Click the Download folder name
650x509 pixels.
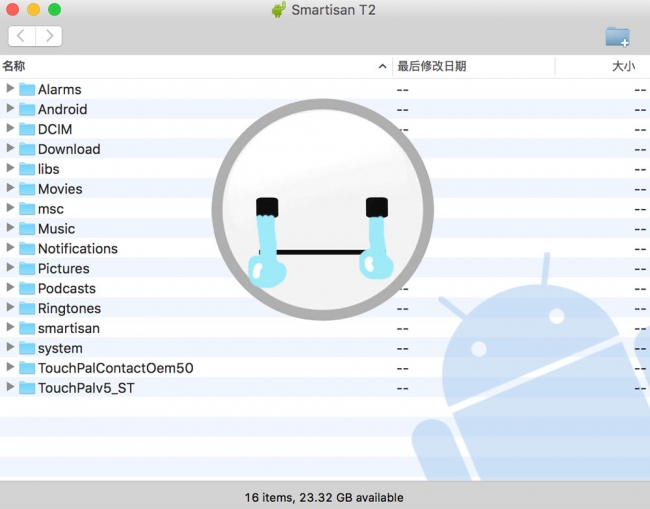69,149
